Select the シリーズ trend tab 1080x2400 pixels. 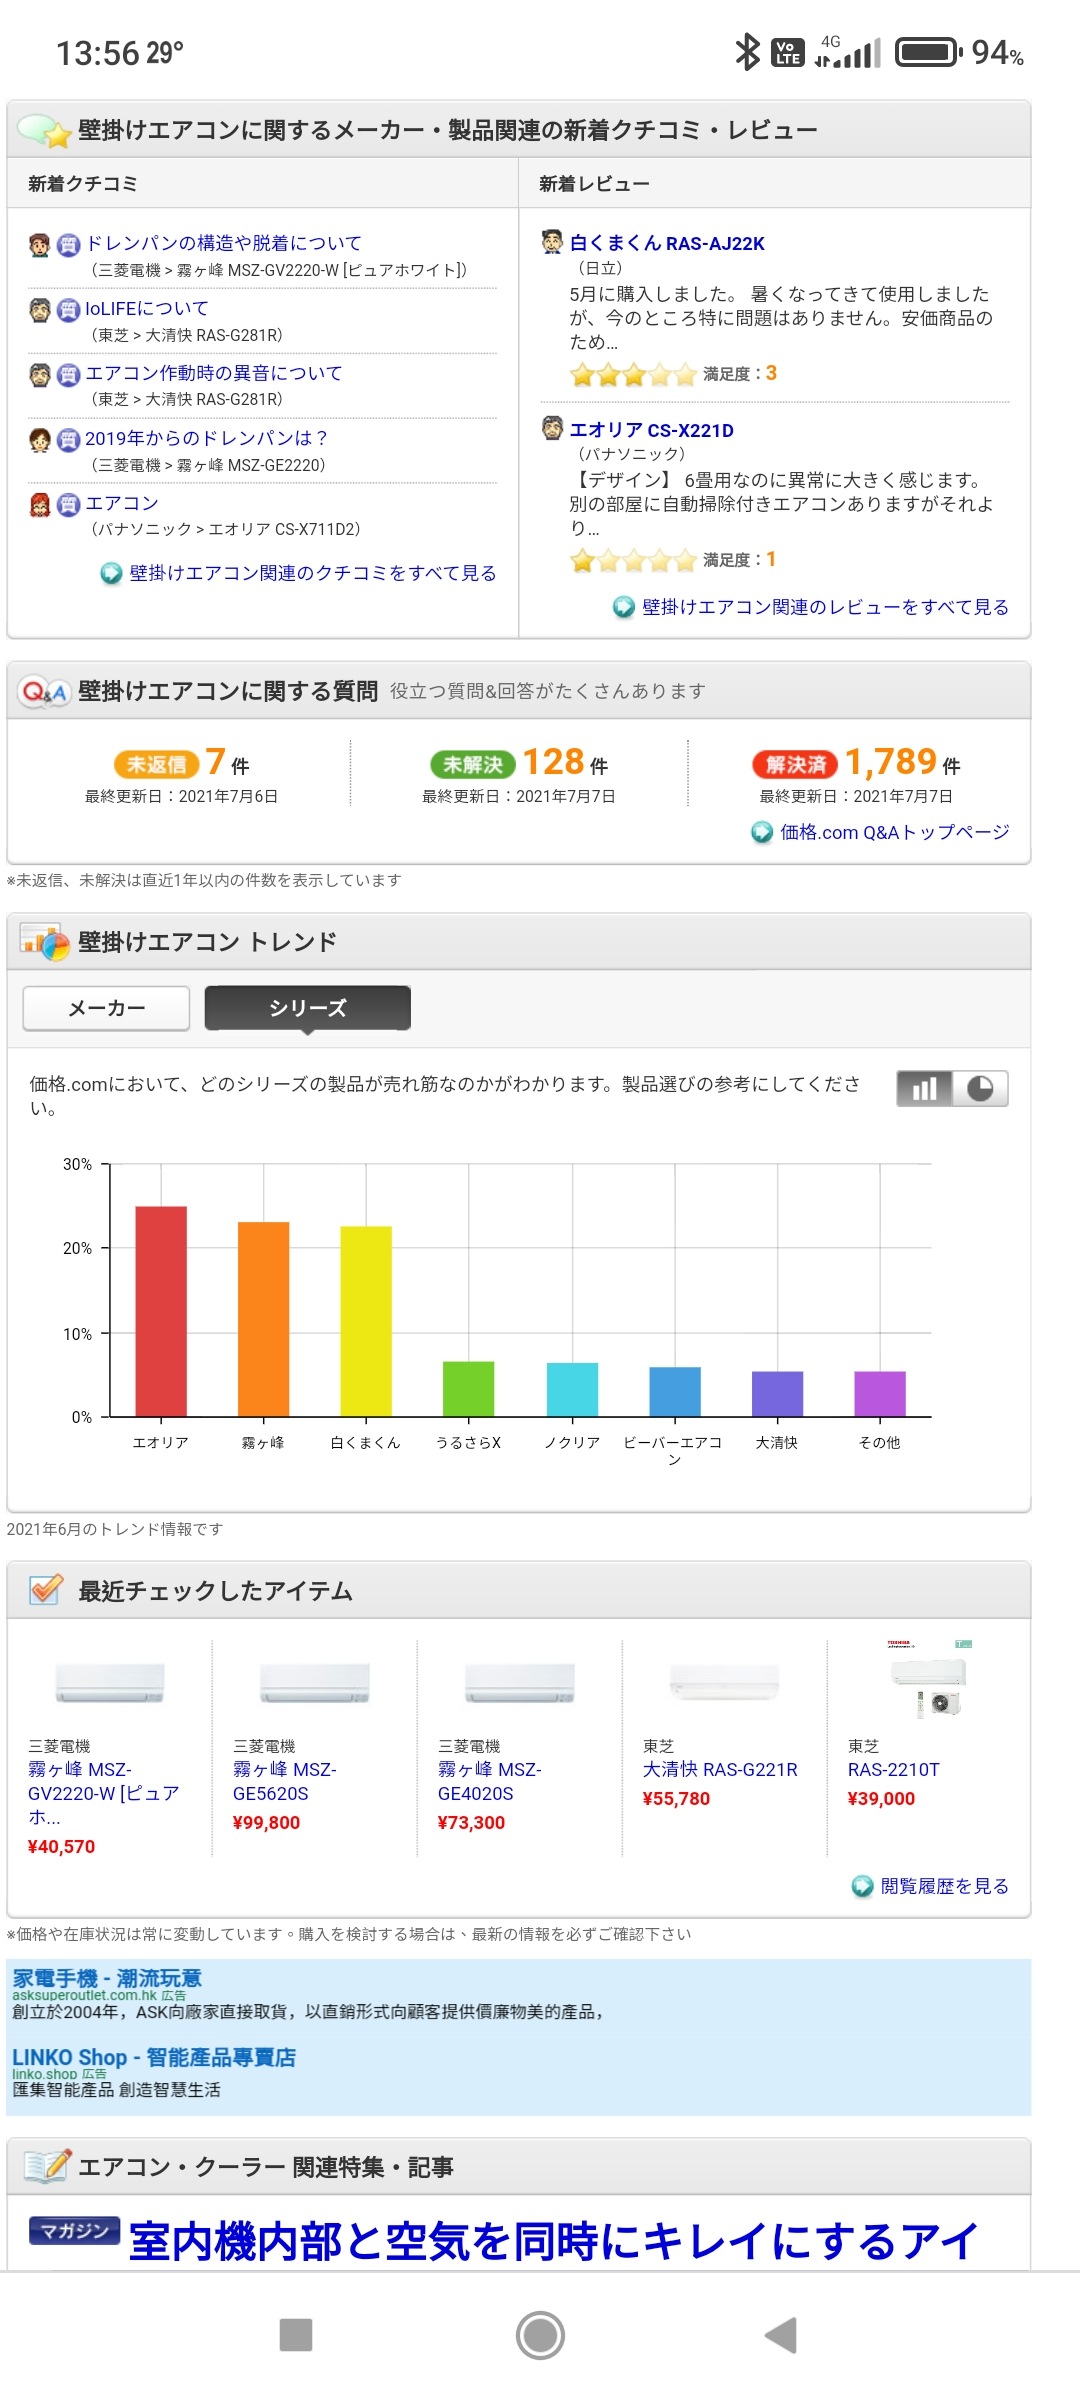pyautogui.click(x=307, y=1008)
